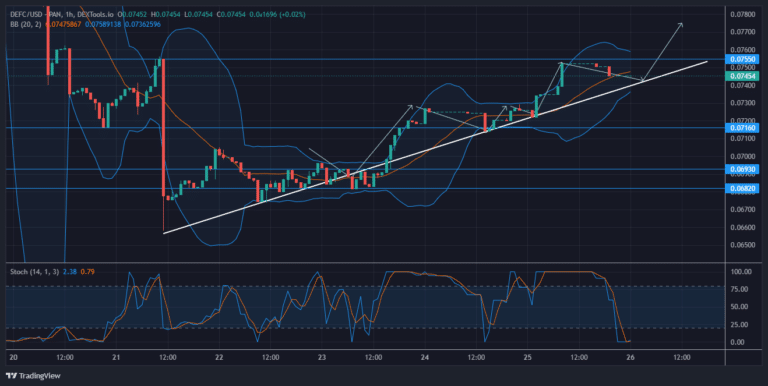Click the date 22 on time axis
768x386 pixels.
219,358
